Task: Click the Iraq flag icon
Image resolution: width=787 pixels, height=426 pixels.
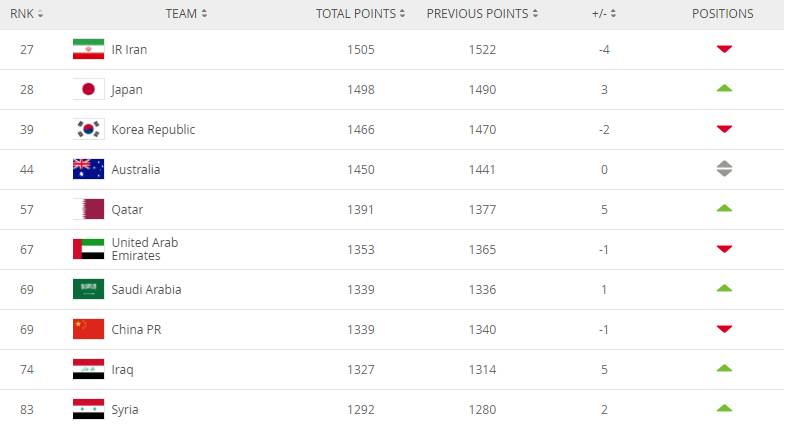Action: coord(88,369)
